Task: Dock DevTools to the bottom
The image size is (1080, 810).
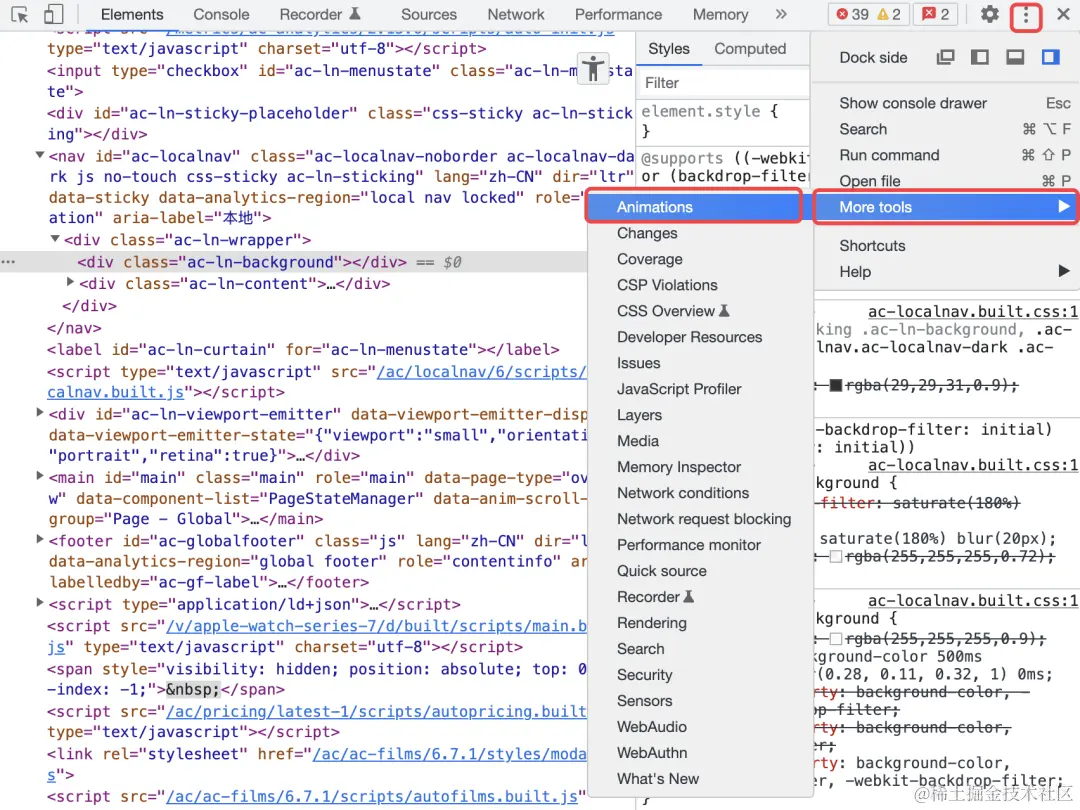Action: pyautogui.click(x=1015, y=57)
